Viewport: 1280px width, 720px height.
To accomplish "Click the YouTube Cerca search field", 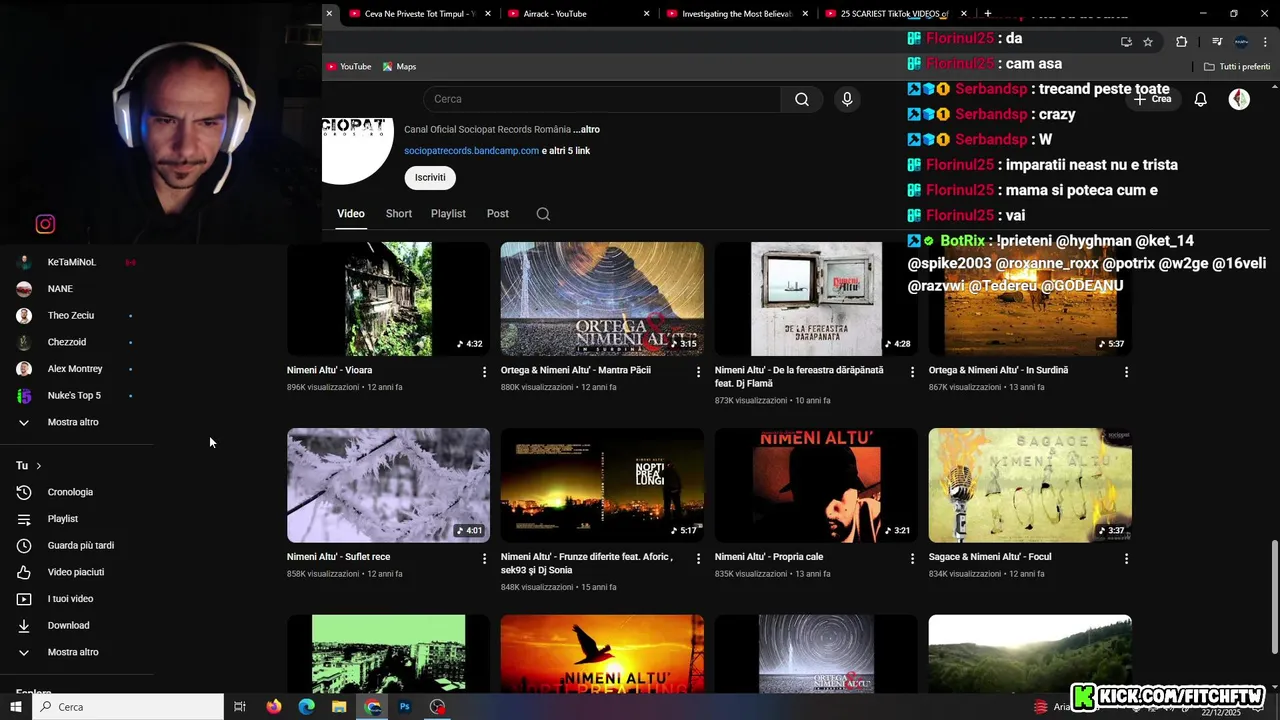I will pyautogui.click(x=602, y=99).
